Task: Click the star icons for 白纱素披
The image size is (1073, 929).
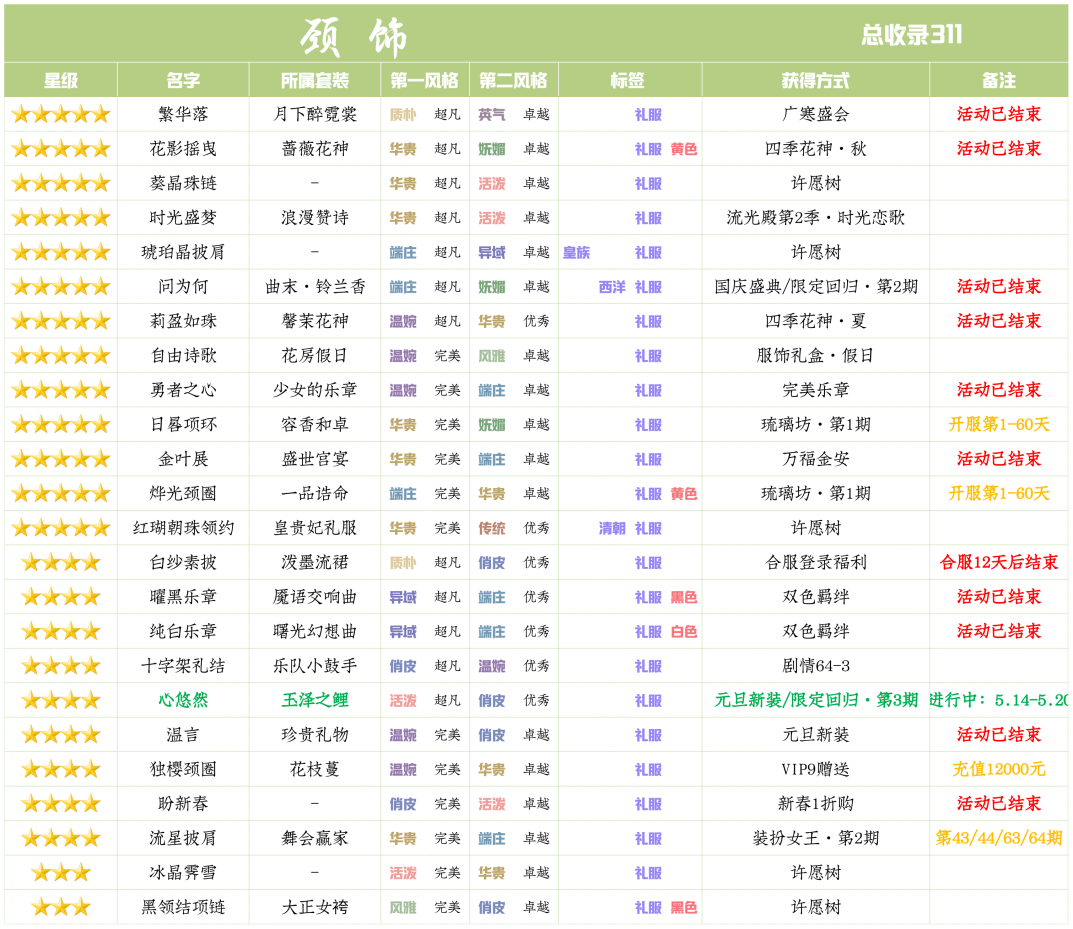Action: tap(60, 563)
